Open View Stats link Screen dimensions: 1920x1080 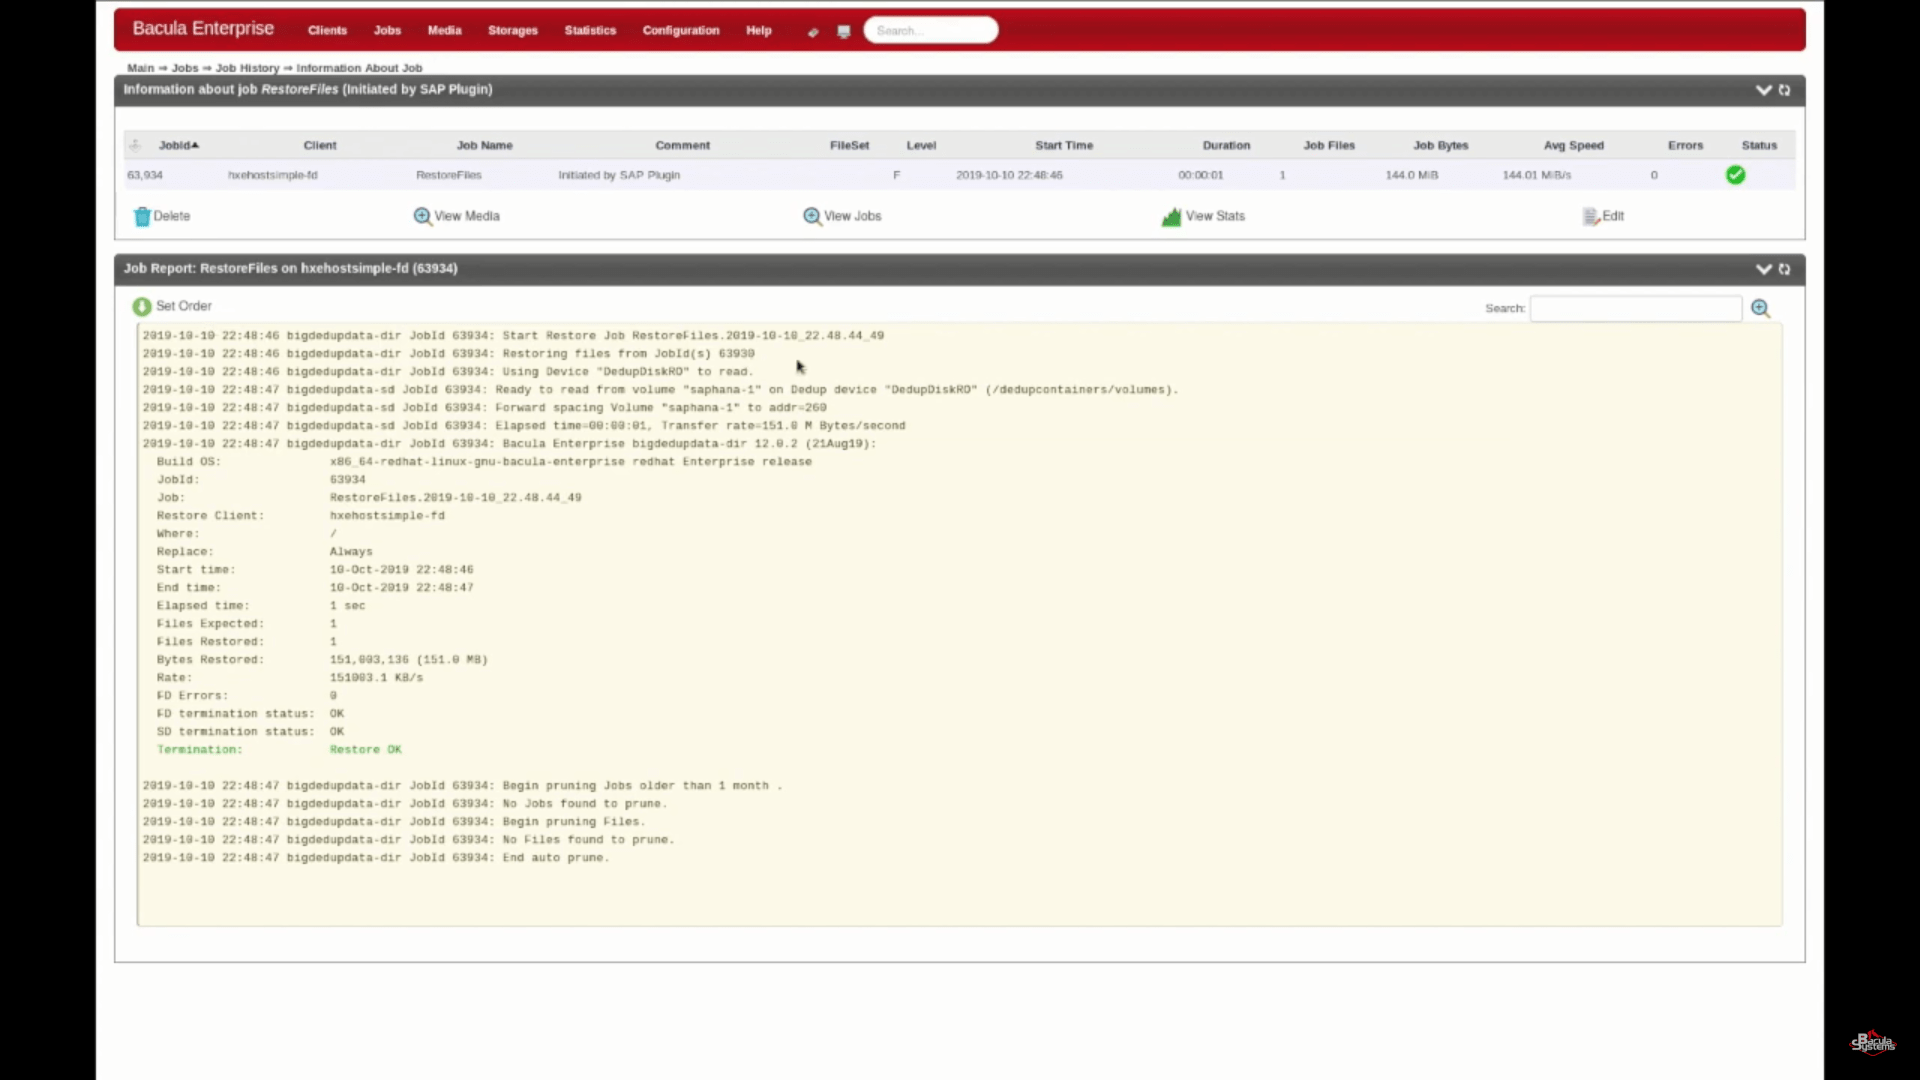click(x=1215, y=216)
